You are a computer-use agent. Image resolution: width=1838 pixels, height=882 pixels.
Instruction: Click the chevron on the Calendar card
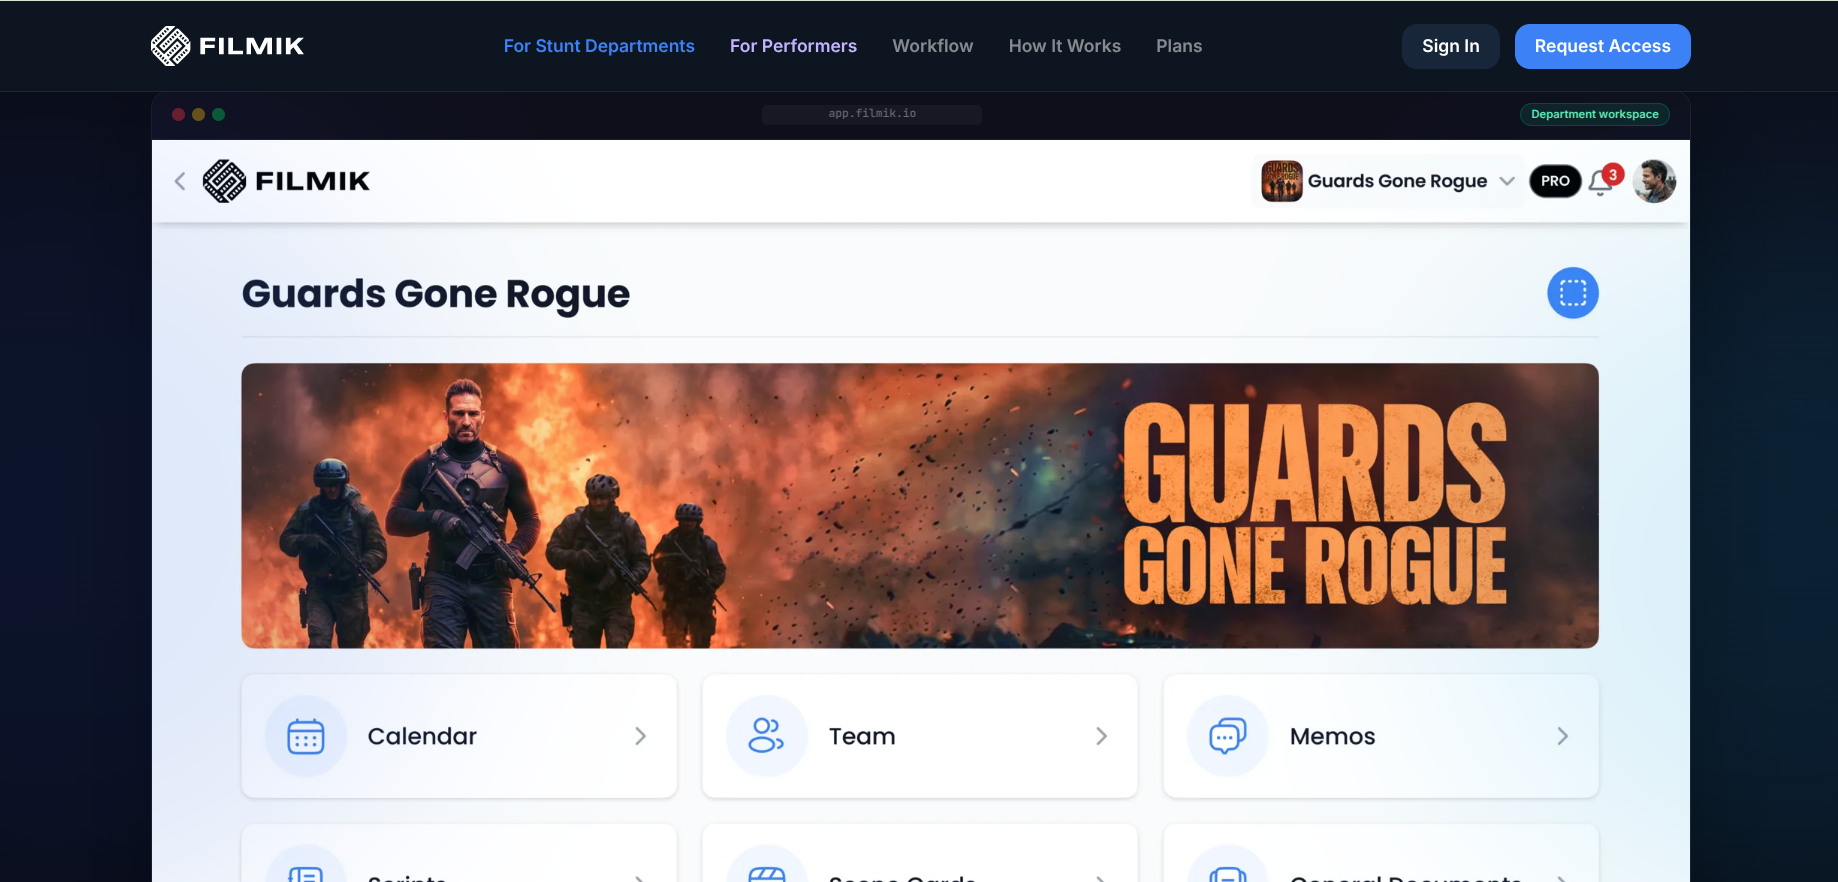[x=641, y=736]
